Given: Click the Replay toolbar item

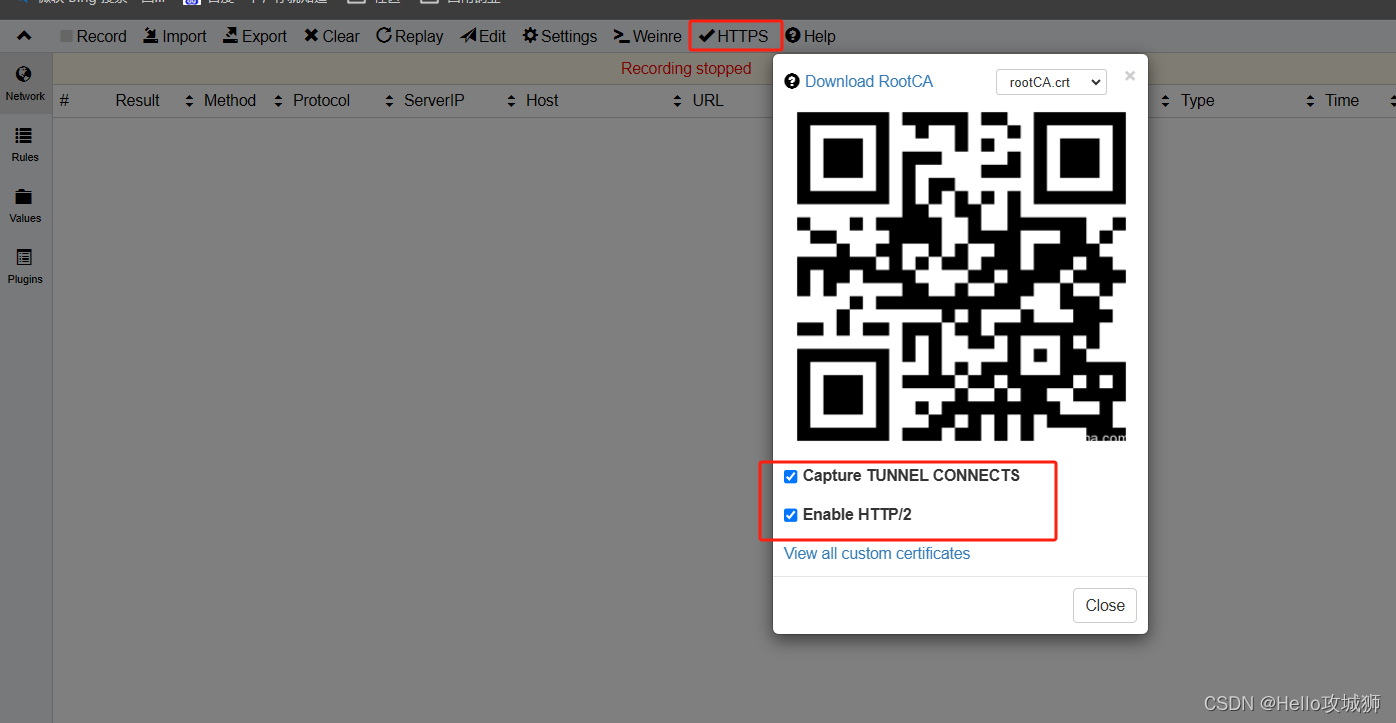Looking at the screenshot, I should (x=409, y=36).
